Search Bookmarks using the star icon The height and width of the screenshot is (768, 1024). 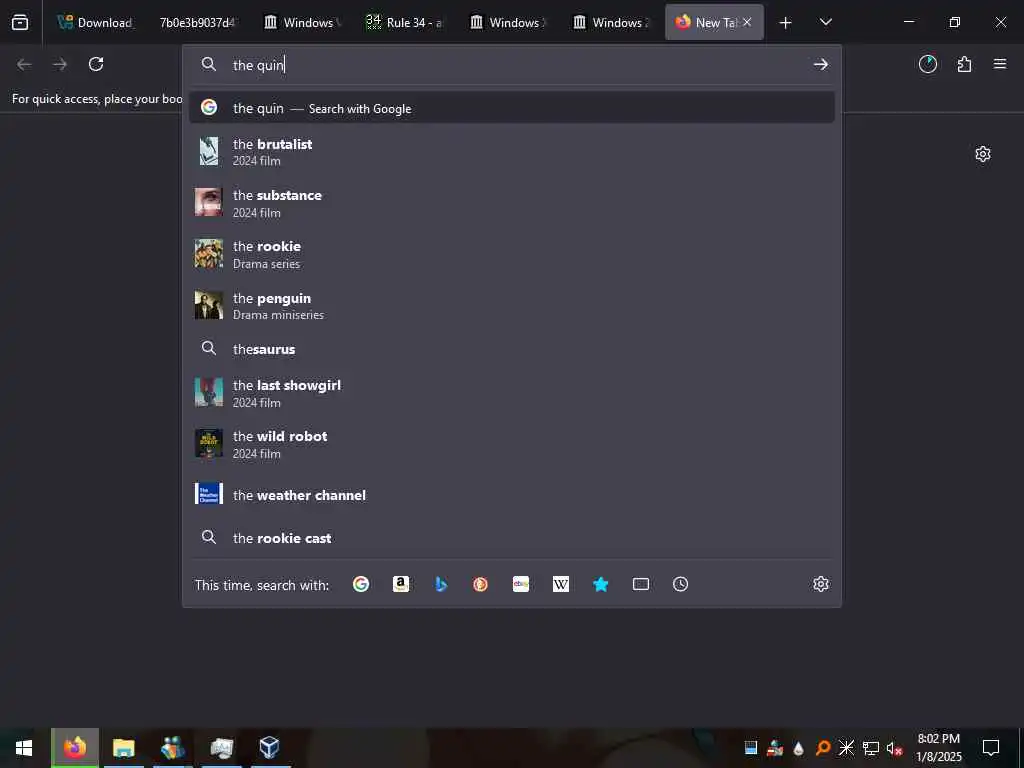[x=601, y=584]
